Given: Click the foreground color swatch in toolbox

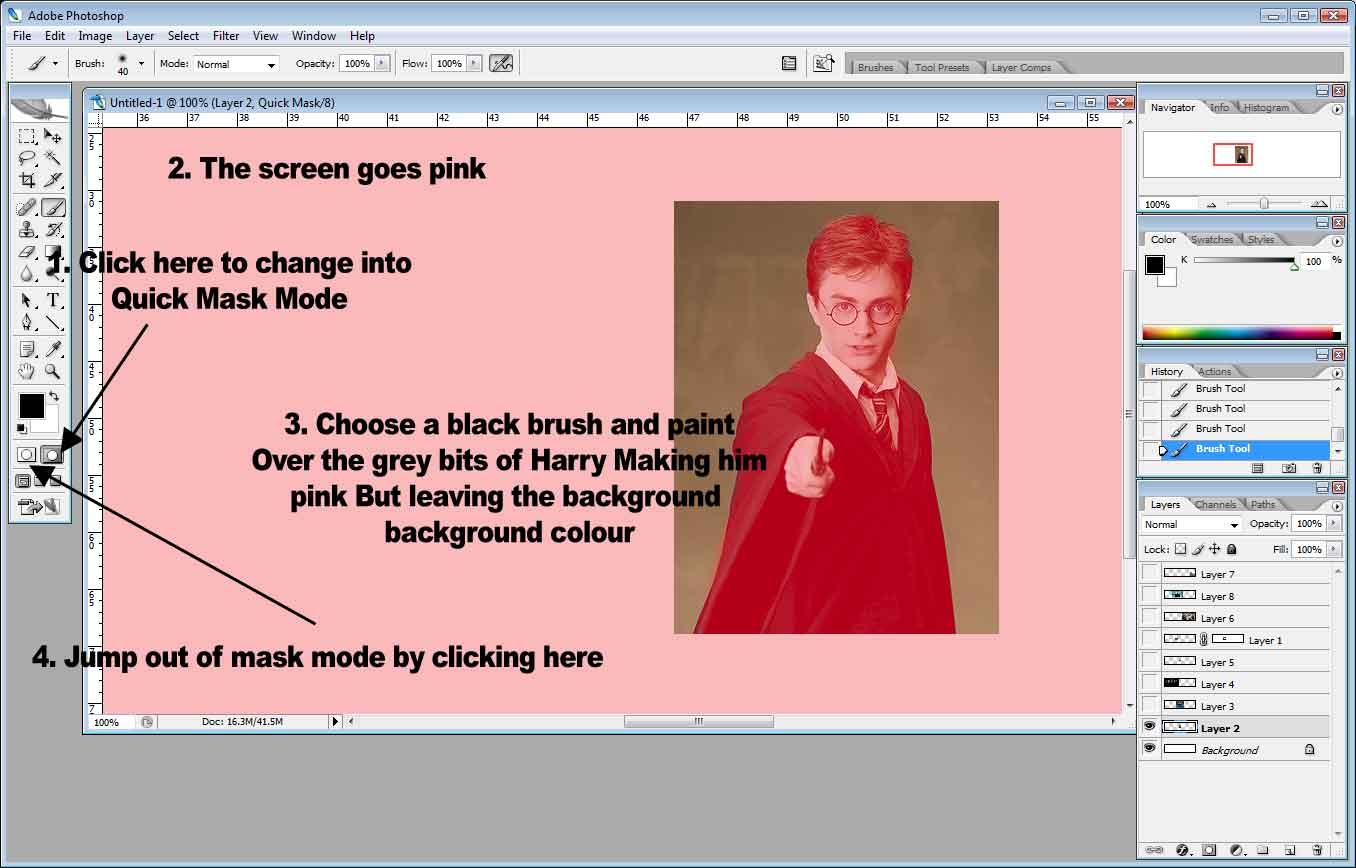Looking at the screenshot, I should tap(31, 405).
